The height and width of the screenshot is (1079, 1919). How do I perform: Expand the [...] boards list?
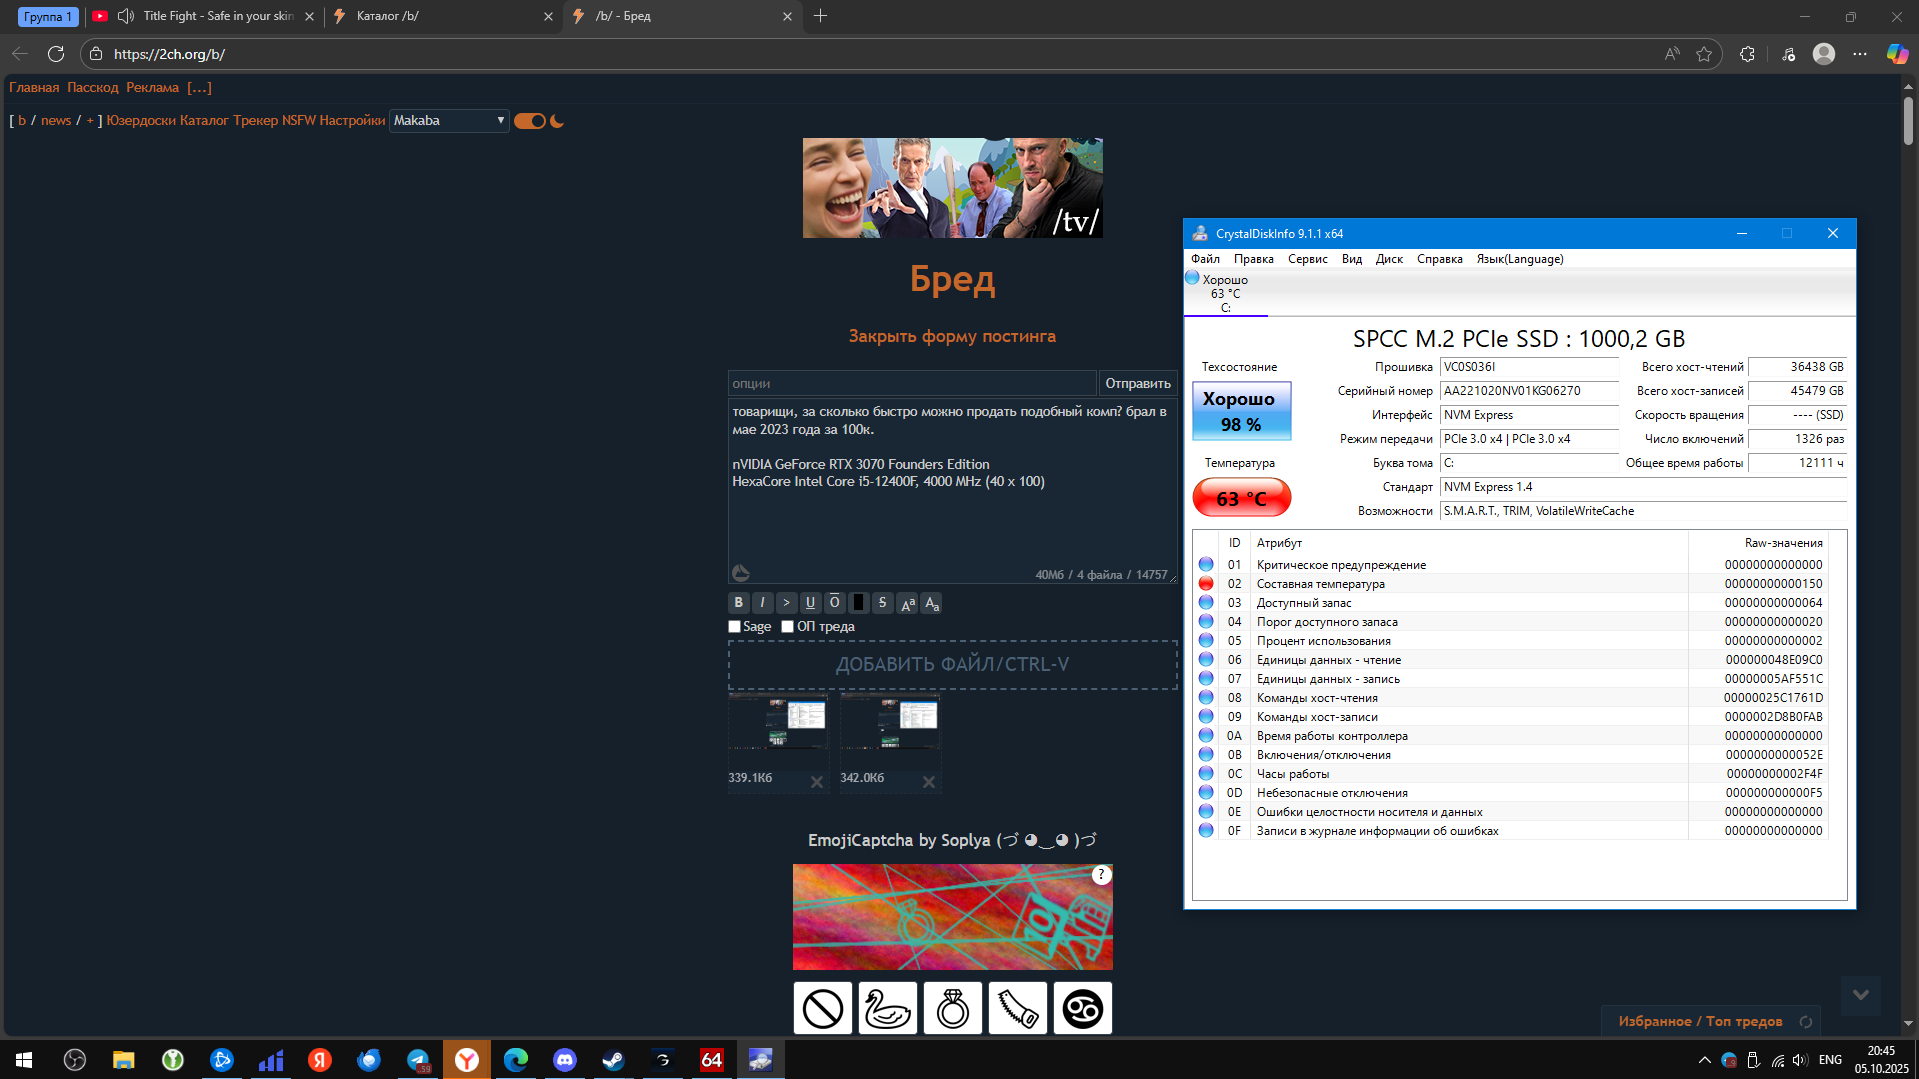[199, 88]
